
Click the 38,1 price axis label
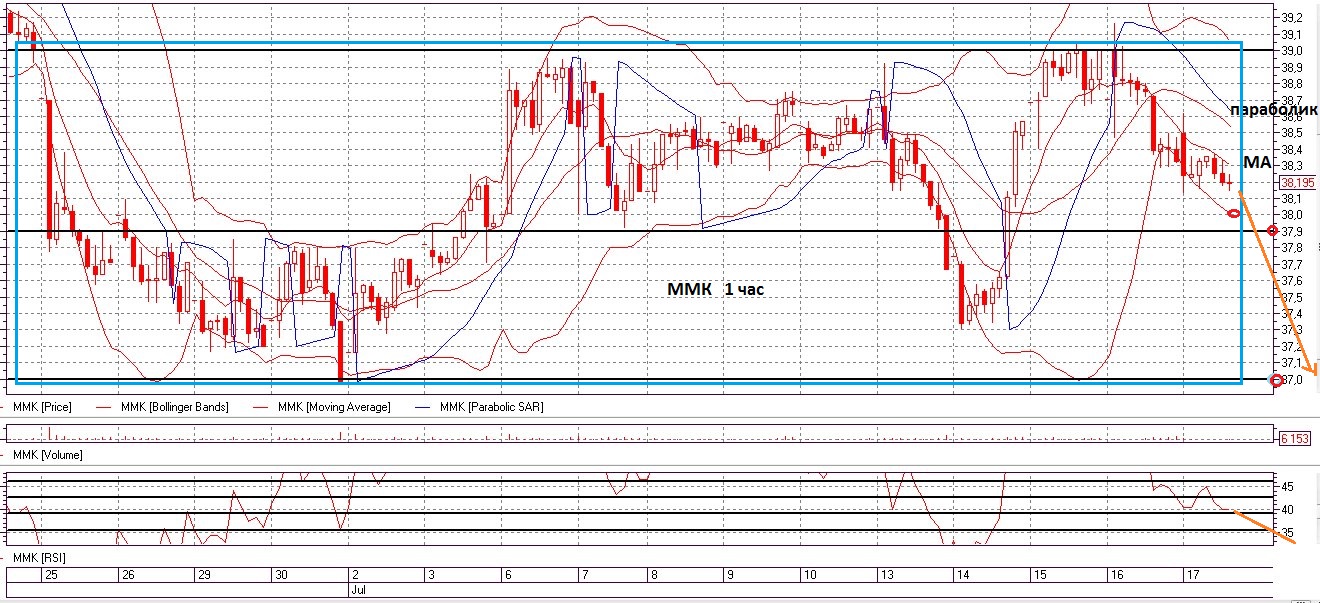[x=1290, y=198]
